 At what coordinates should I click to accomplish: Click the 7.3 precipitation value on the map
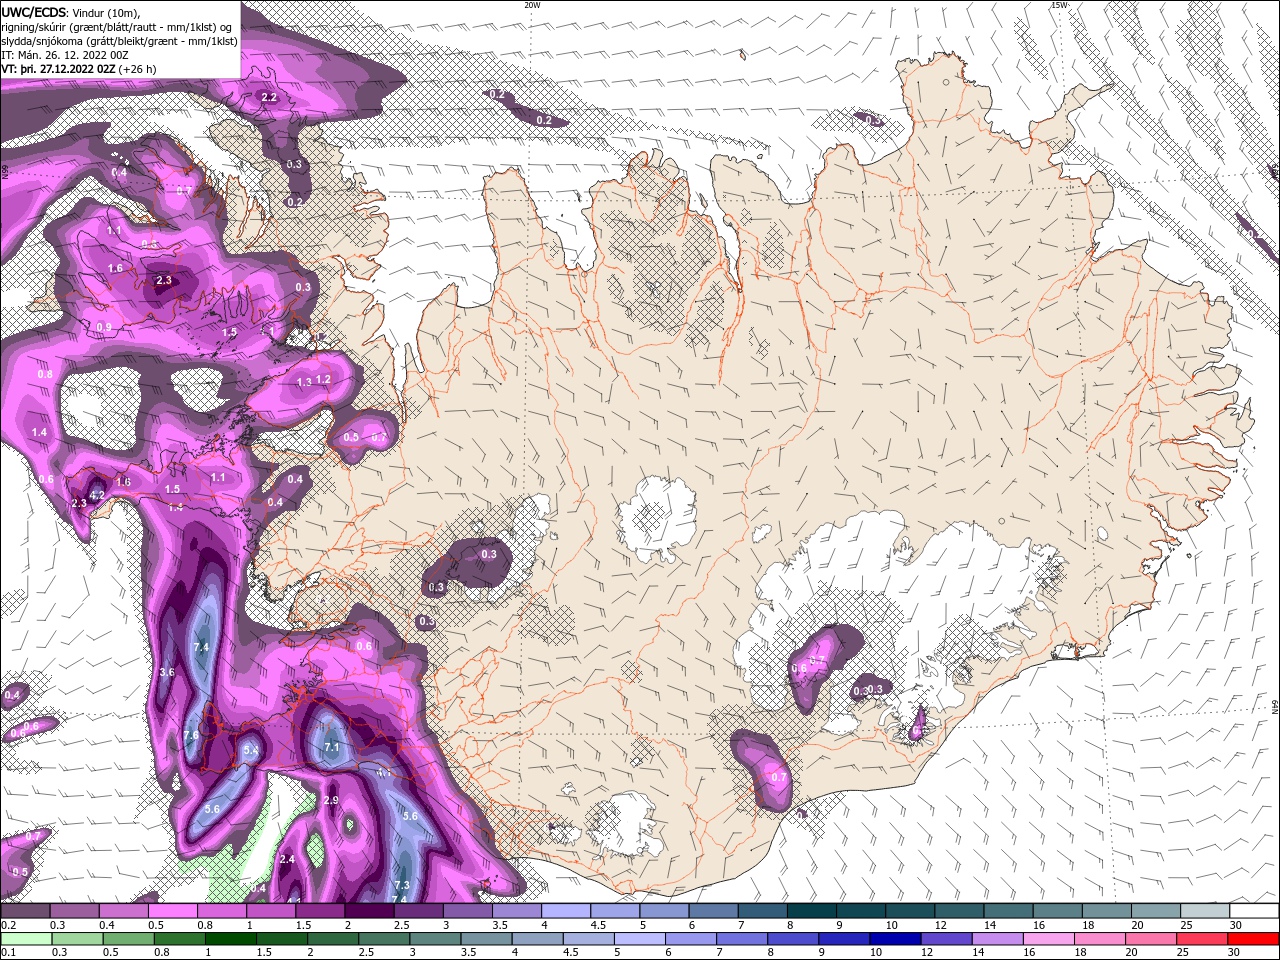point(402,885)
